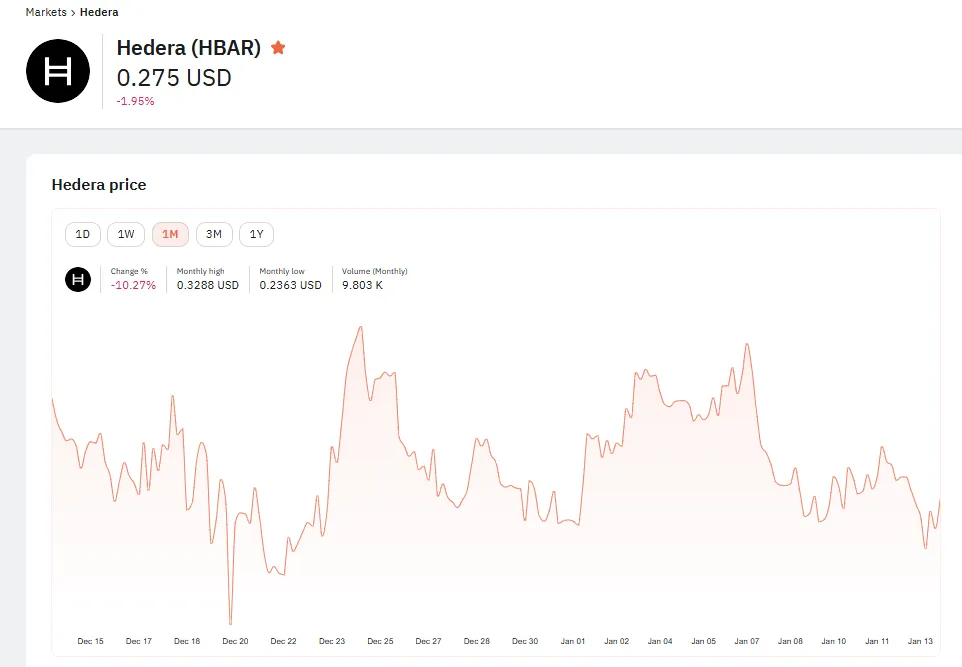Click the Jan 07 axis label
962x667 pixels.
coord(747,641)
